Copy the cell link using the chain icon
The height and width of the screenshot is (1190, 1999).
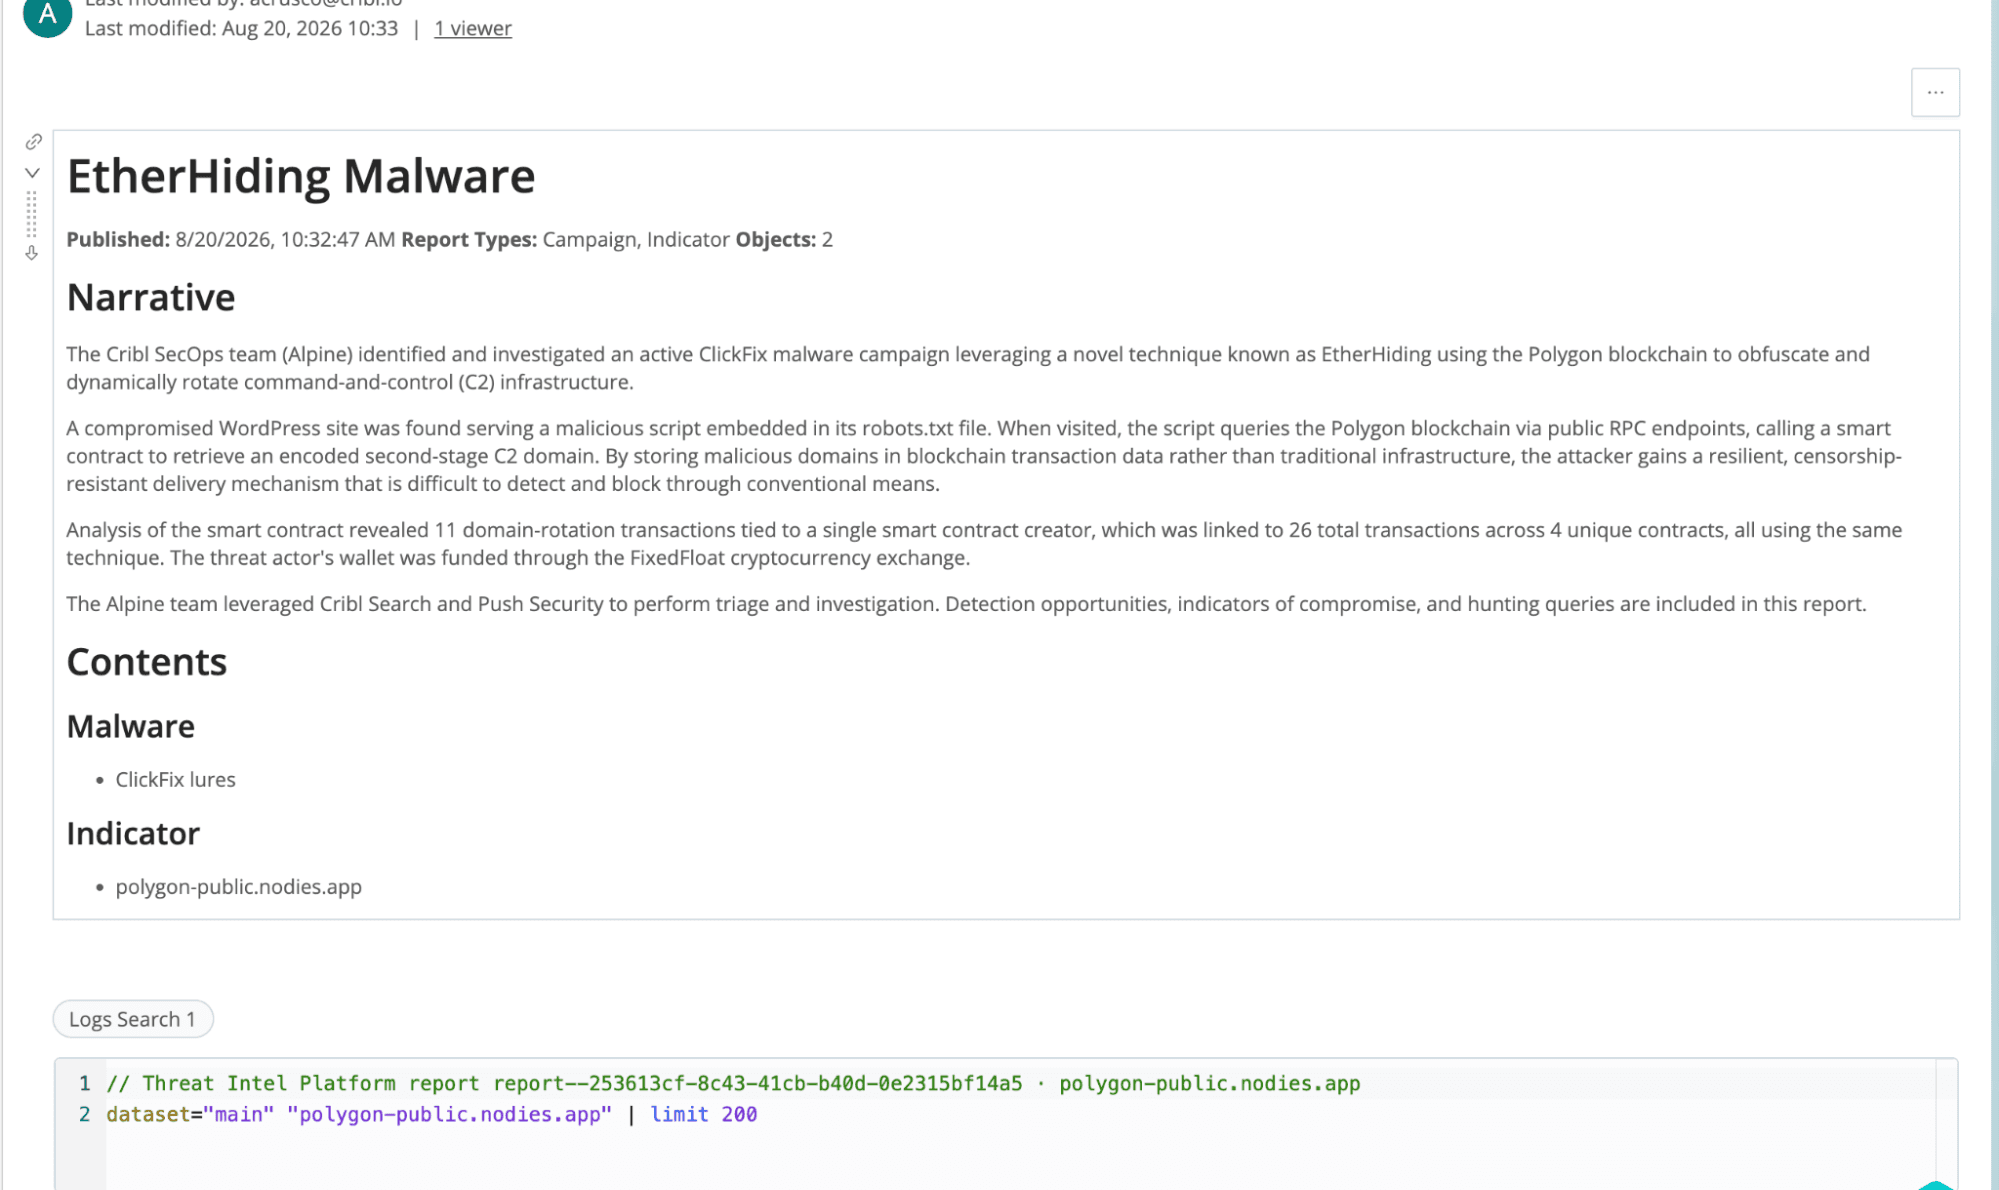(x=33, y=142)
